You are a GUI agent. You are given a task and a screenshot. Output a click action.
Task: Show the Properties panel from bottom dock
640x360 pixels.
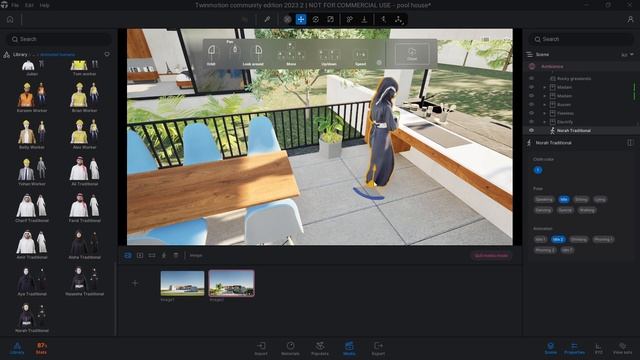574,348
